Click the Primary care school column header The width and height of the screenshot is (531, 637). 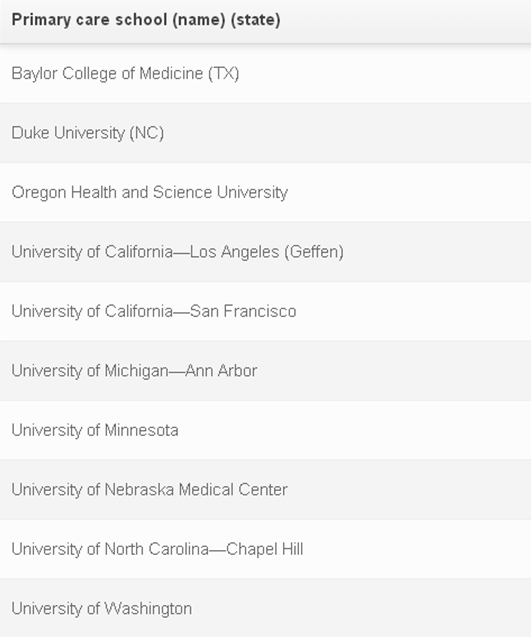tap(265, 20)
